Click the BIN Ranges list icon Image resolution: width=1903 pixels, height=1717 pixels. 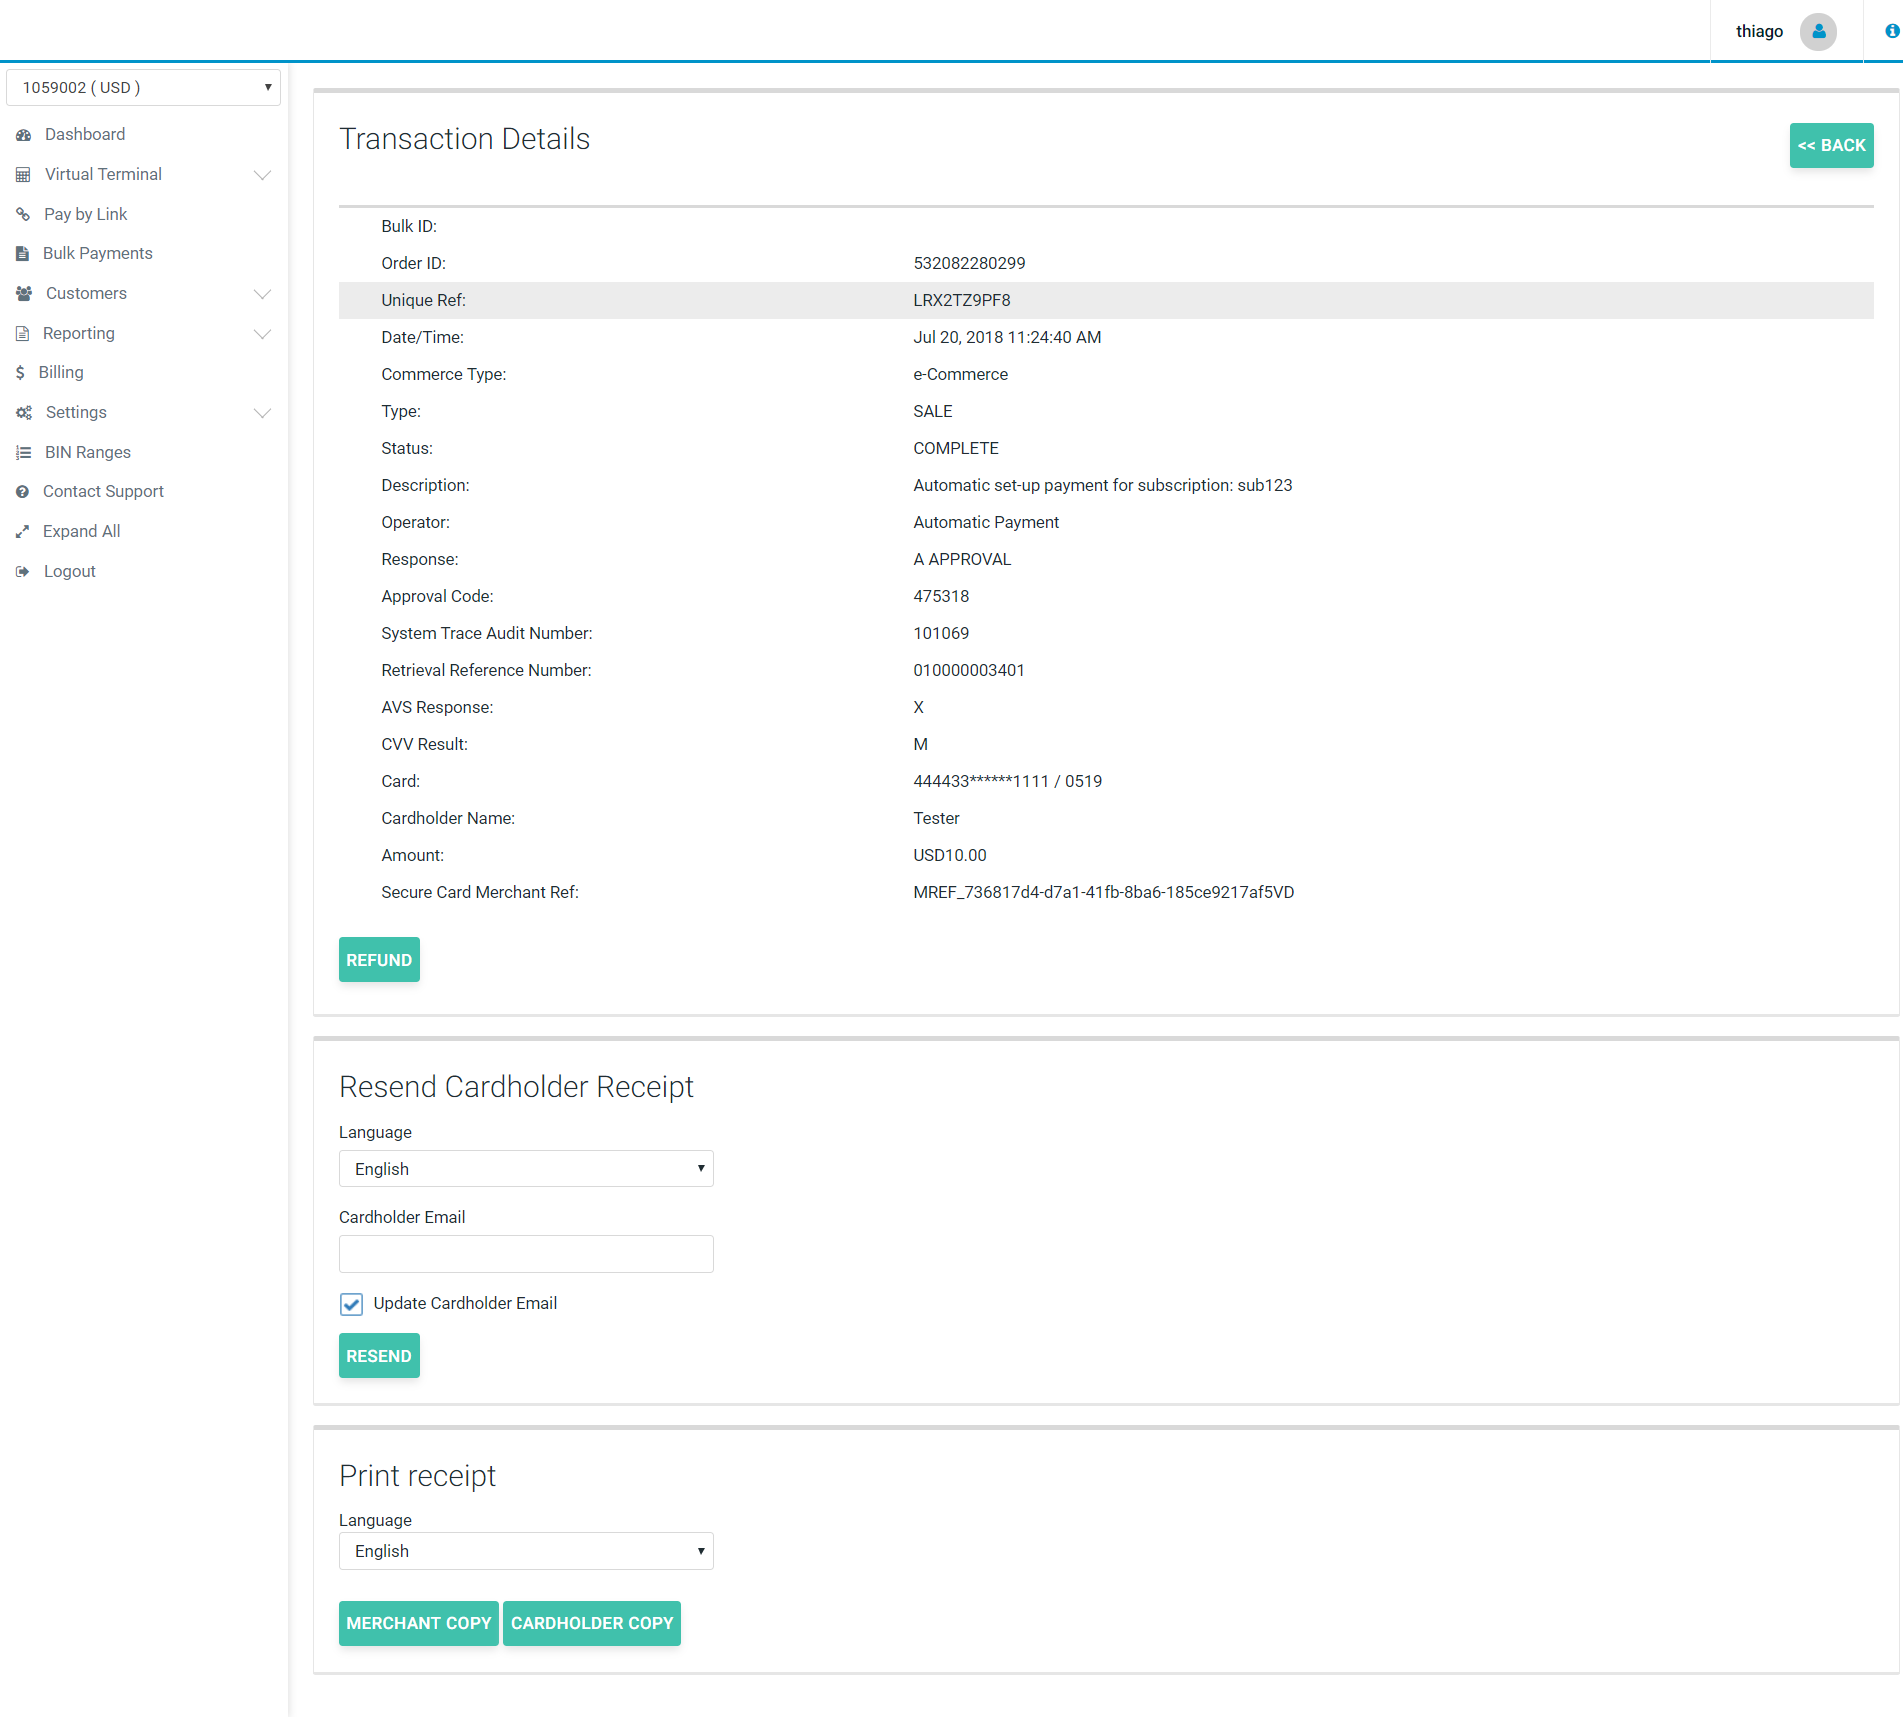pos(24,453)
